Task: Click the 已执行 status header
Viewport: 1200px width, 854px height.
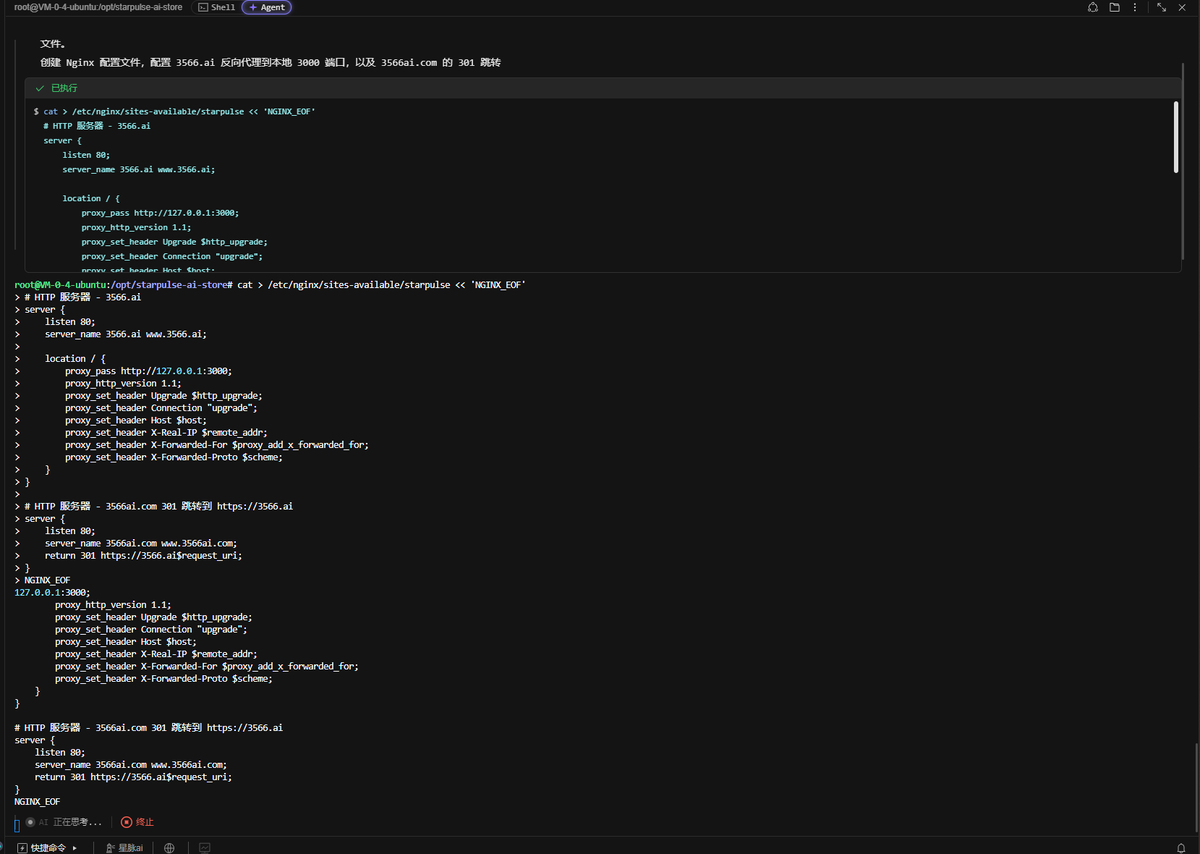Action: coord(603,88)
